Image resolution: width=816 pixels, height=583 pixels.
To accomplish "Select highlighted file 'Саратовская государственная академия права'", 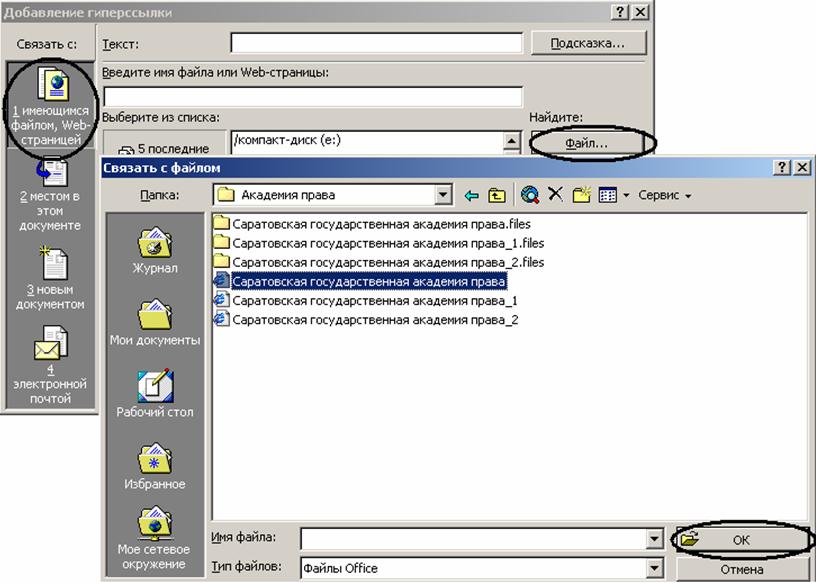I will coord(360,282).
